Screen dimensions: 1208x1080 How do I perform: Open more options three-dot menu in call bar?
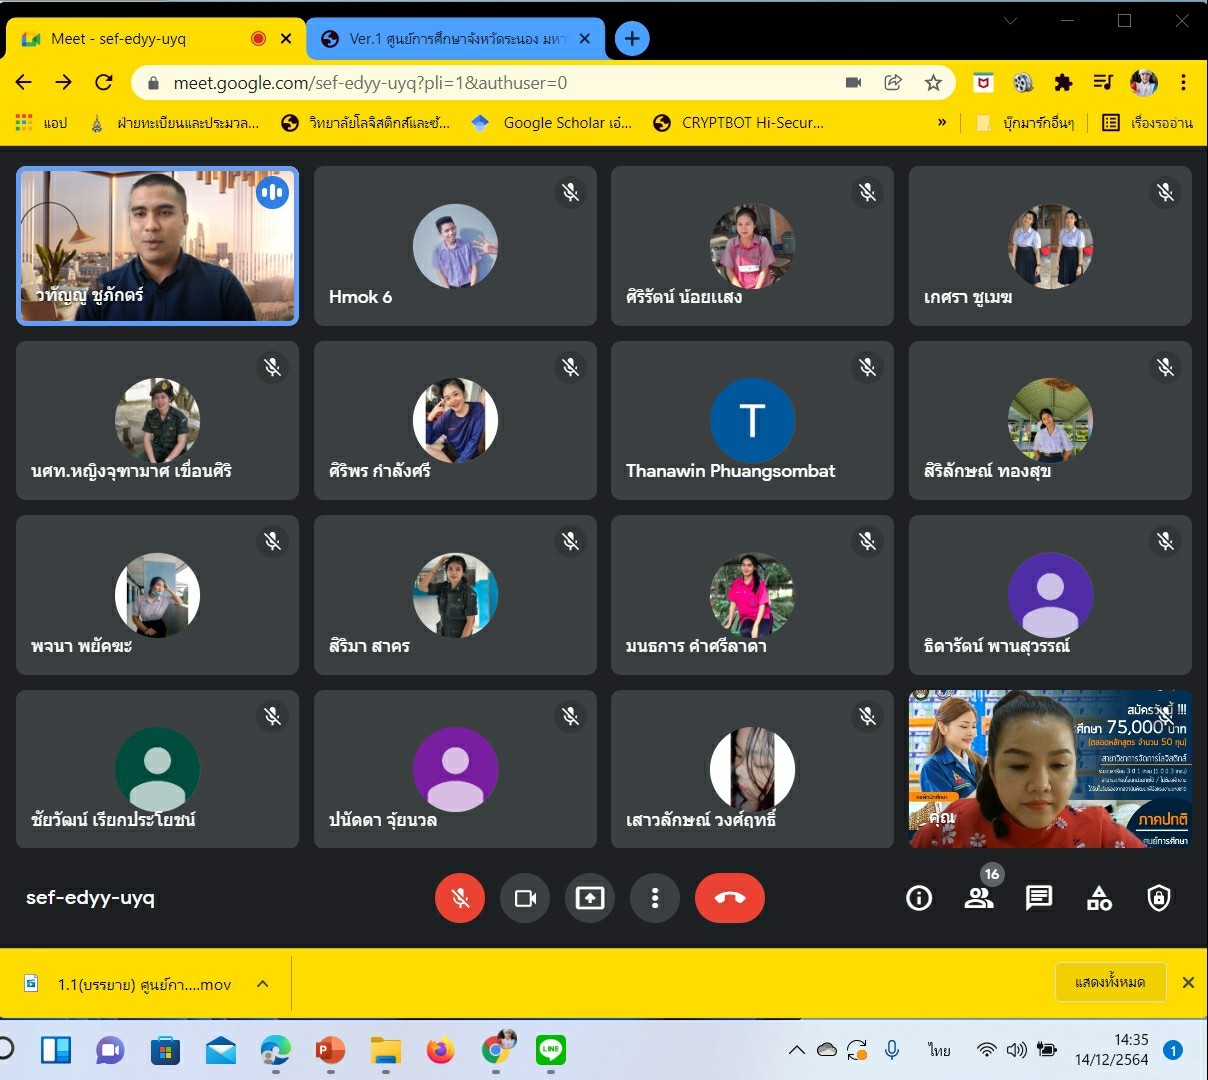655,898
